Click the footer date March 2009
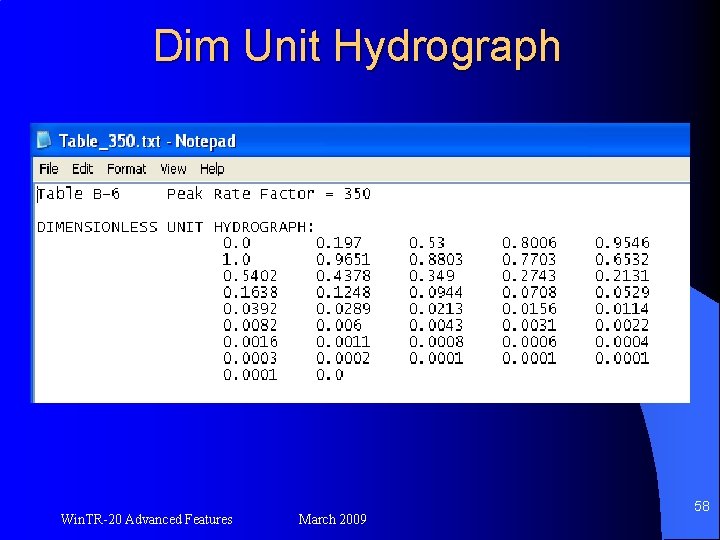720x540 pixels. coord(332,519)
